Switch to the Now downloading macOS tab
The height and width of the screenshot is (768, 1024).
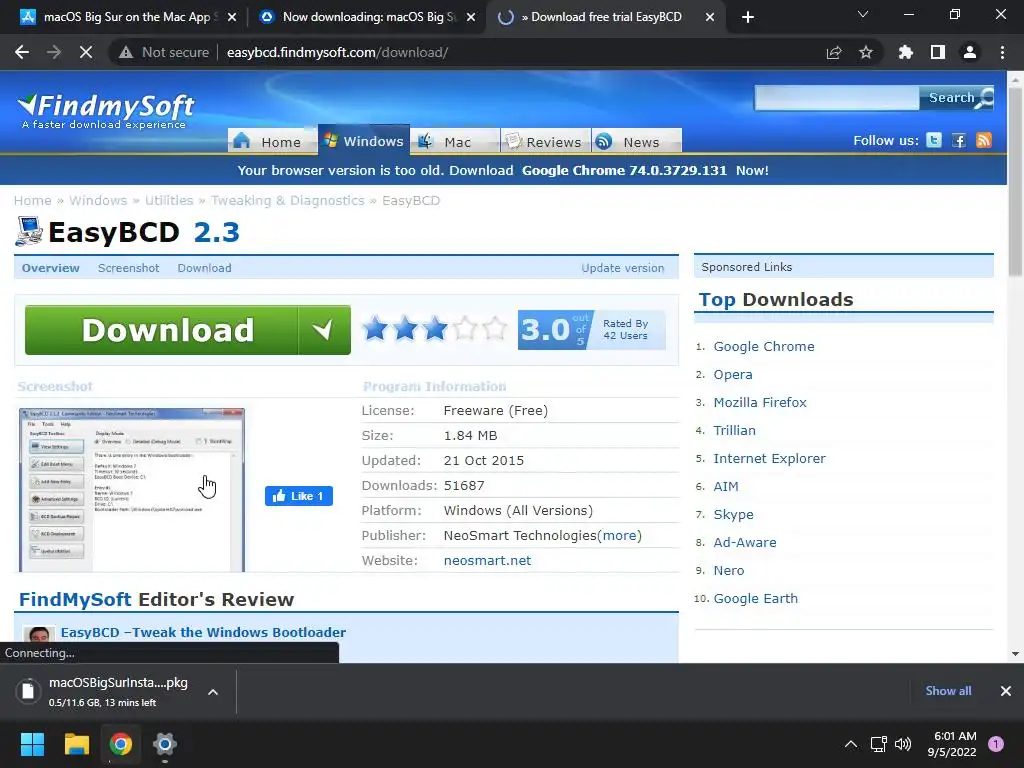pyautogui.click(x=369, y=17)
